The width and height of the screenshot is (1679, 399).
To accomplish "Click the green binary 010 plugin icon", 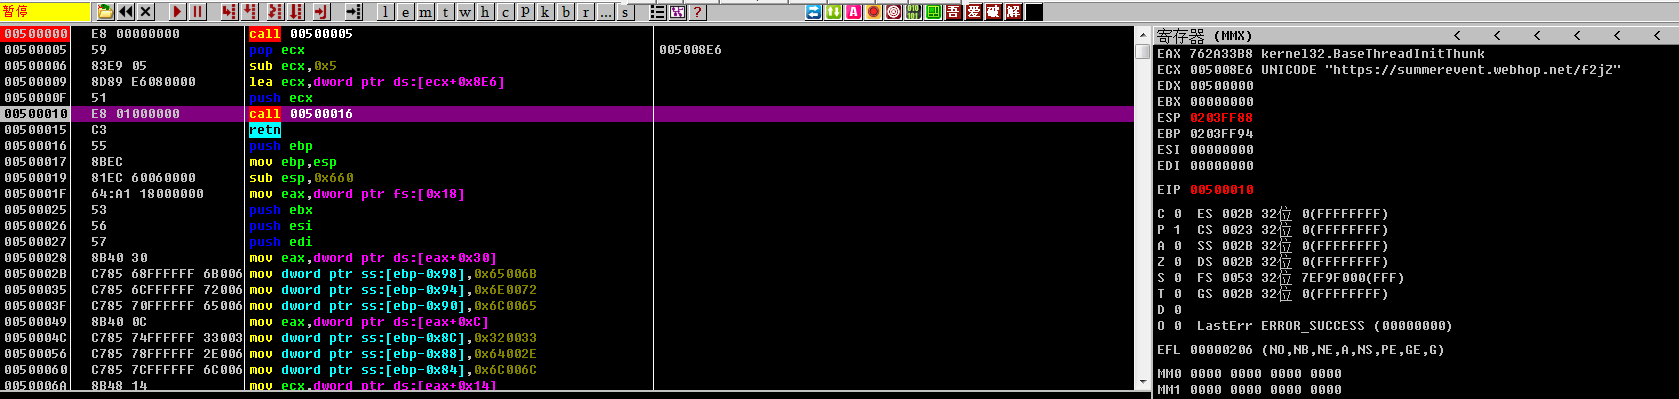I will pos(913,12).
